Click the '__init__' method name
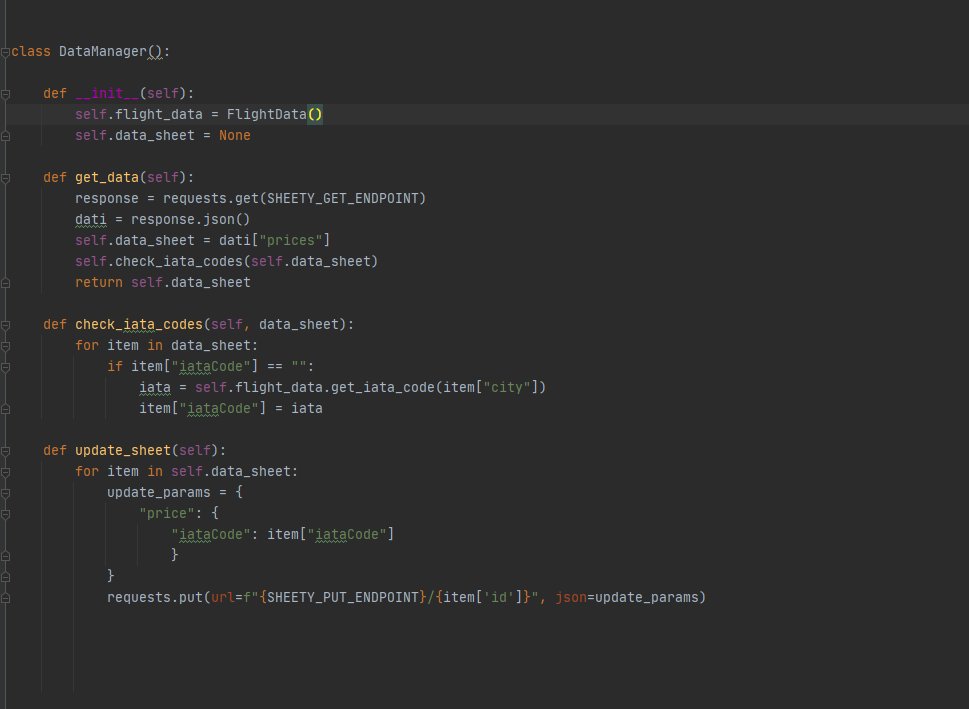 click(x=107, y=93)
